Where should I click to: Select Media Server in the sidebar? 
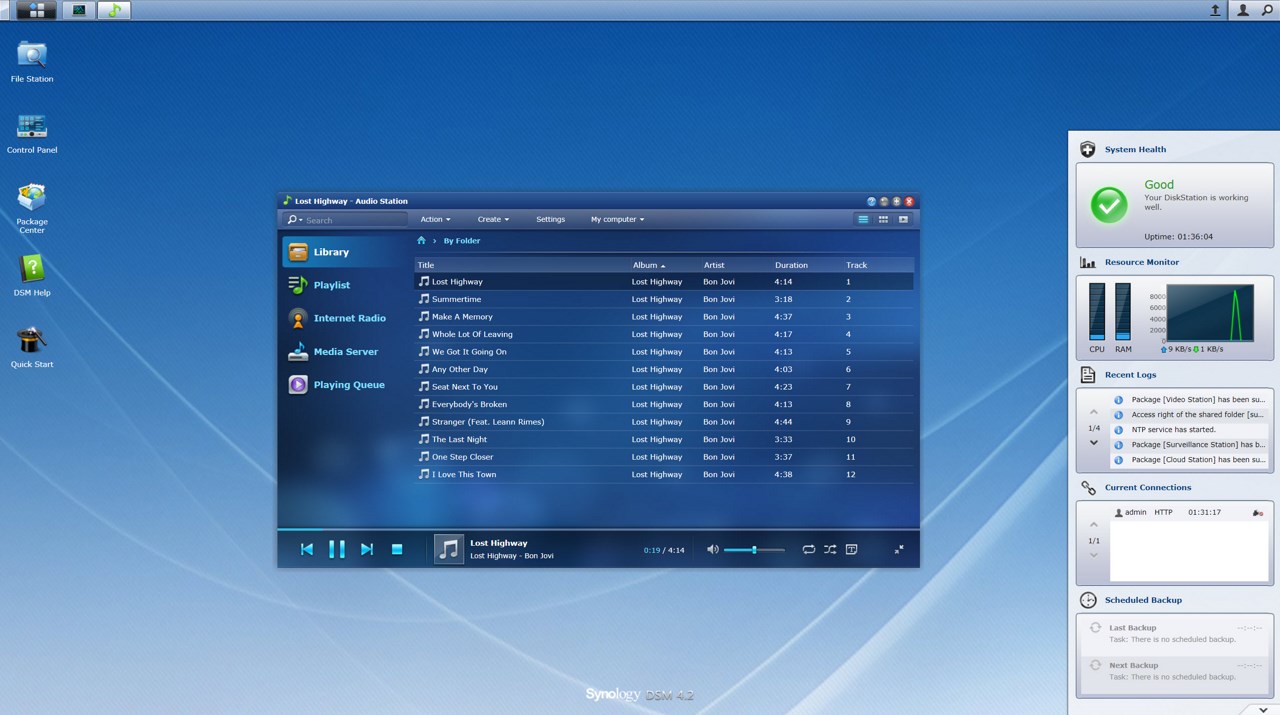point(343,352)
